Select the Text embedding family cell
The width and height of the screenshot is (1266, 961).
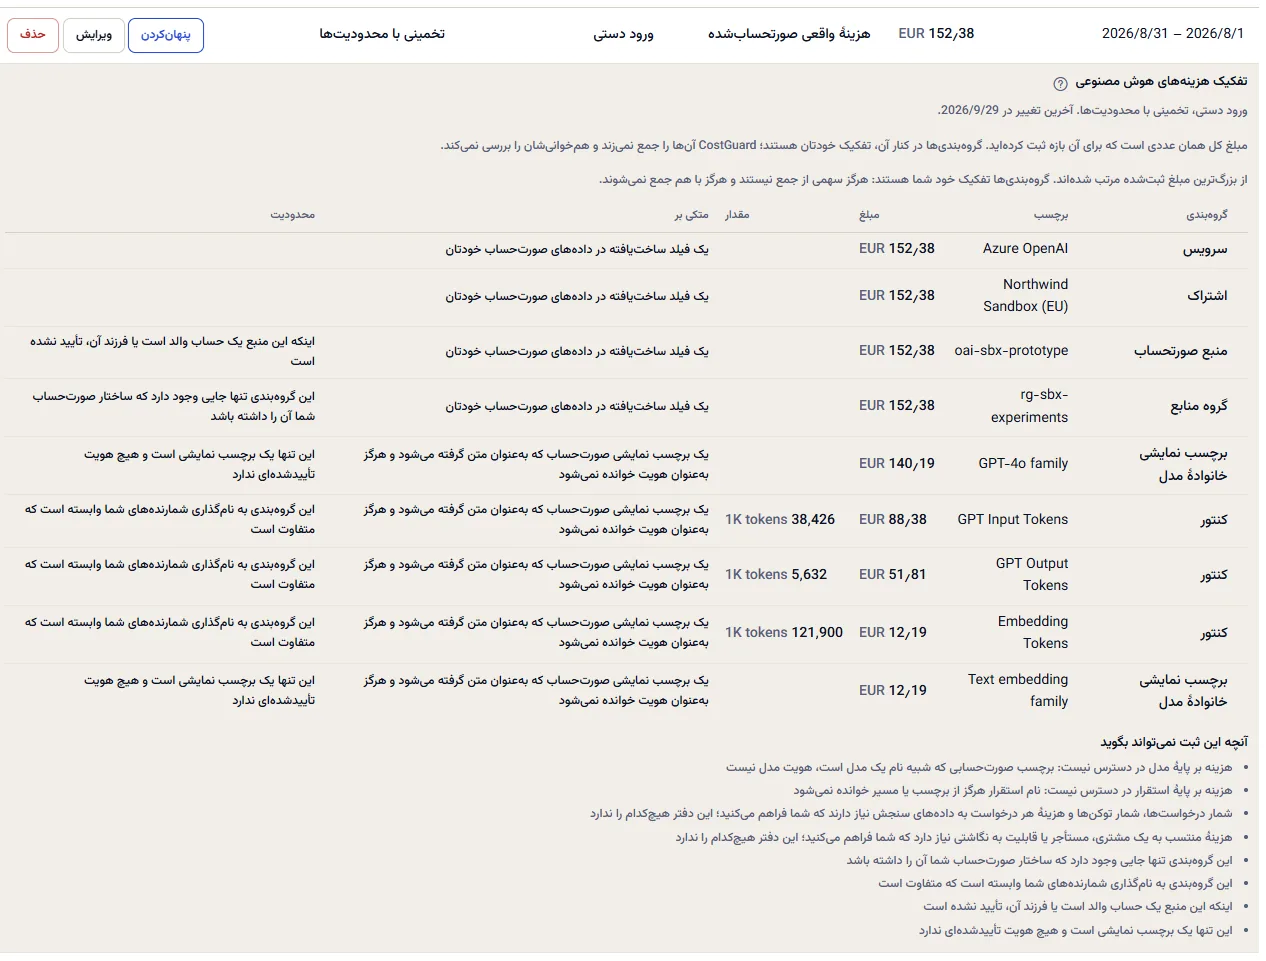(x=1018, y=691)
